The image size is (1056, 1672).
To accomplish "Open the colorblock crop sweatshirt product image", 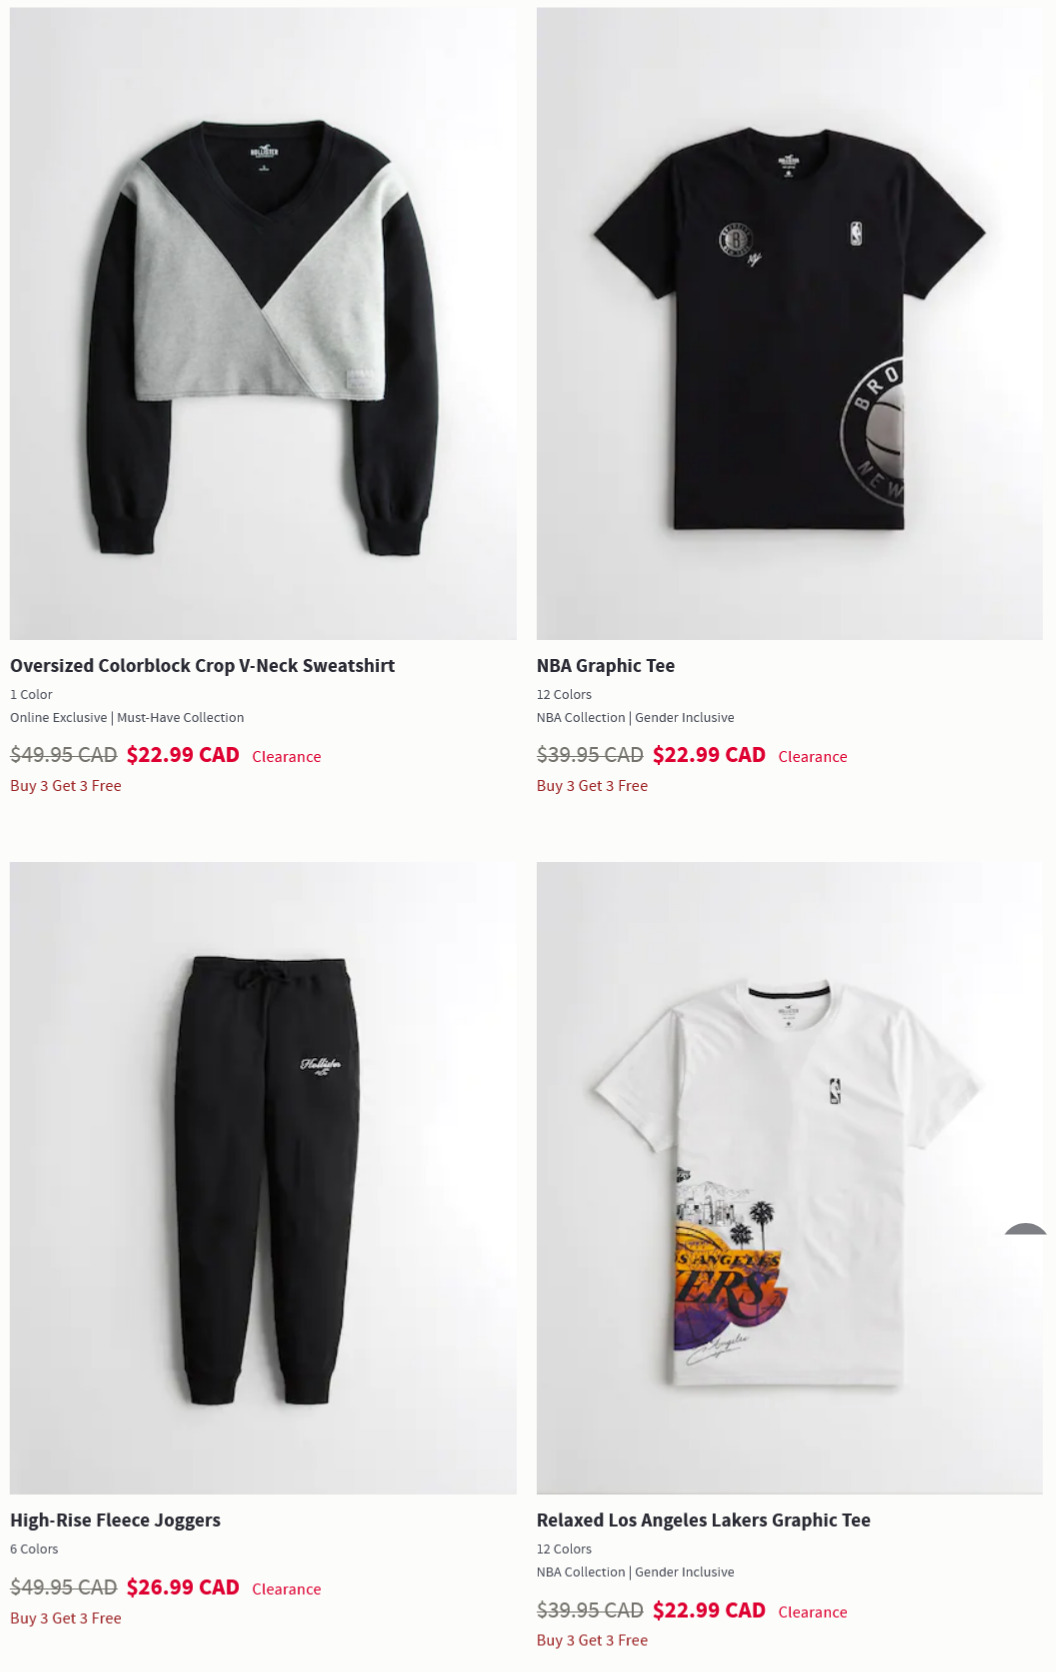I will coord(263,324).
